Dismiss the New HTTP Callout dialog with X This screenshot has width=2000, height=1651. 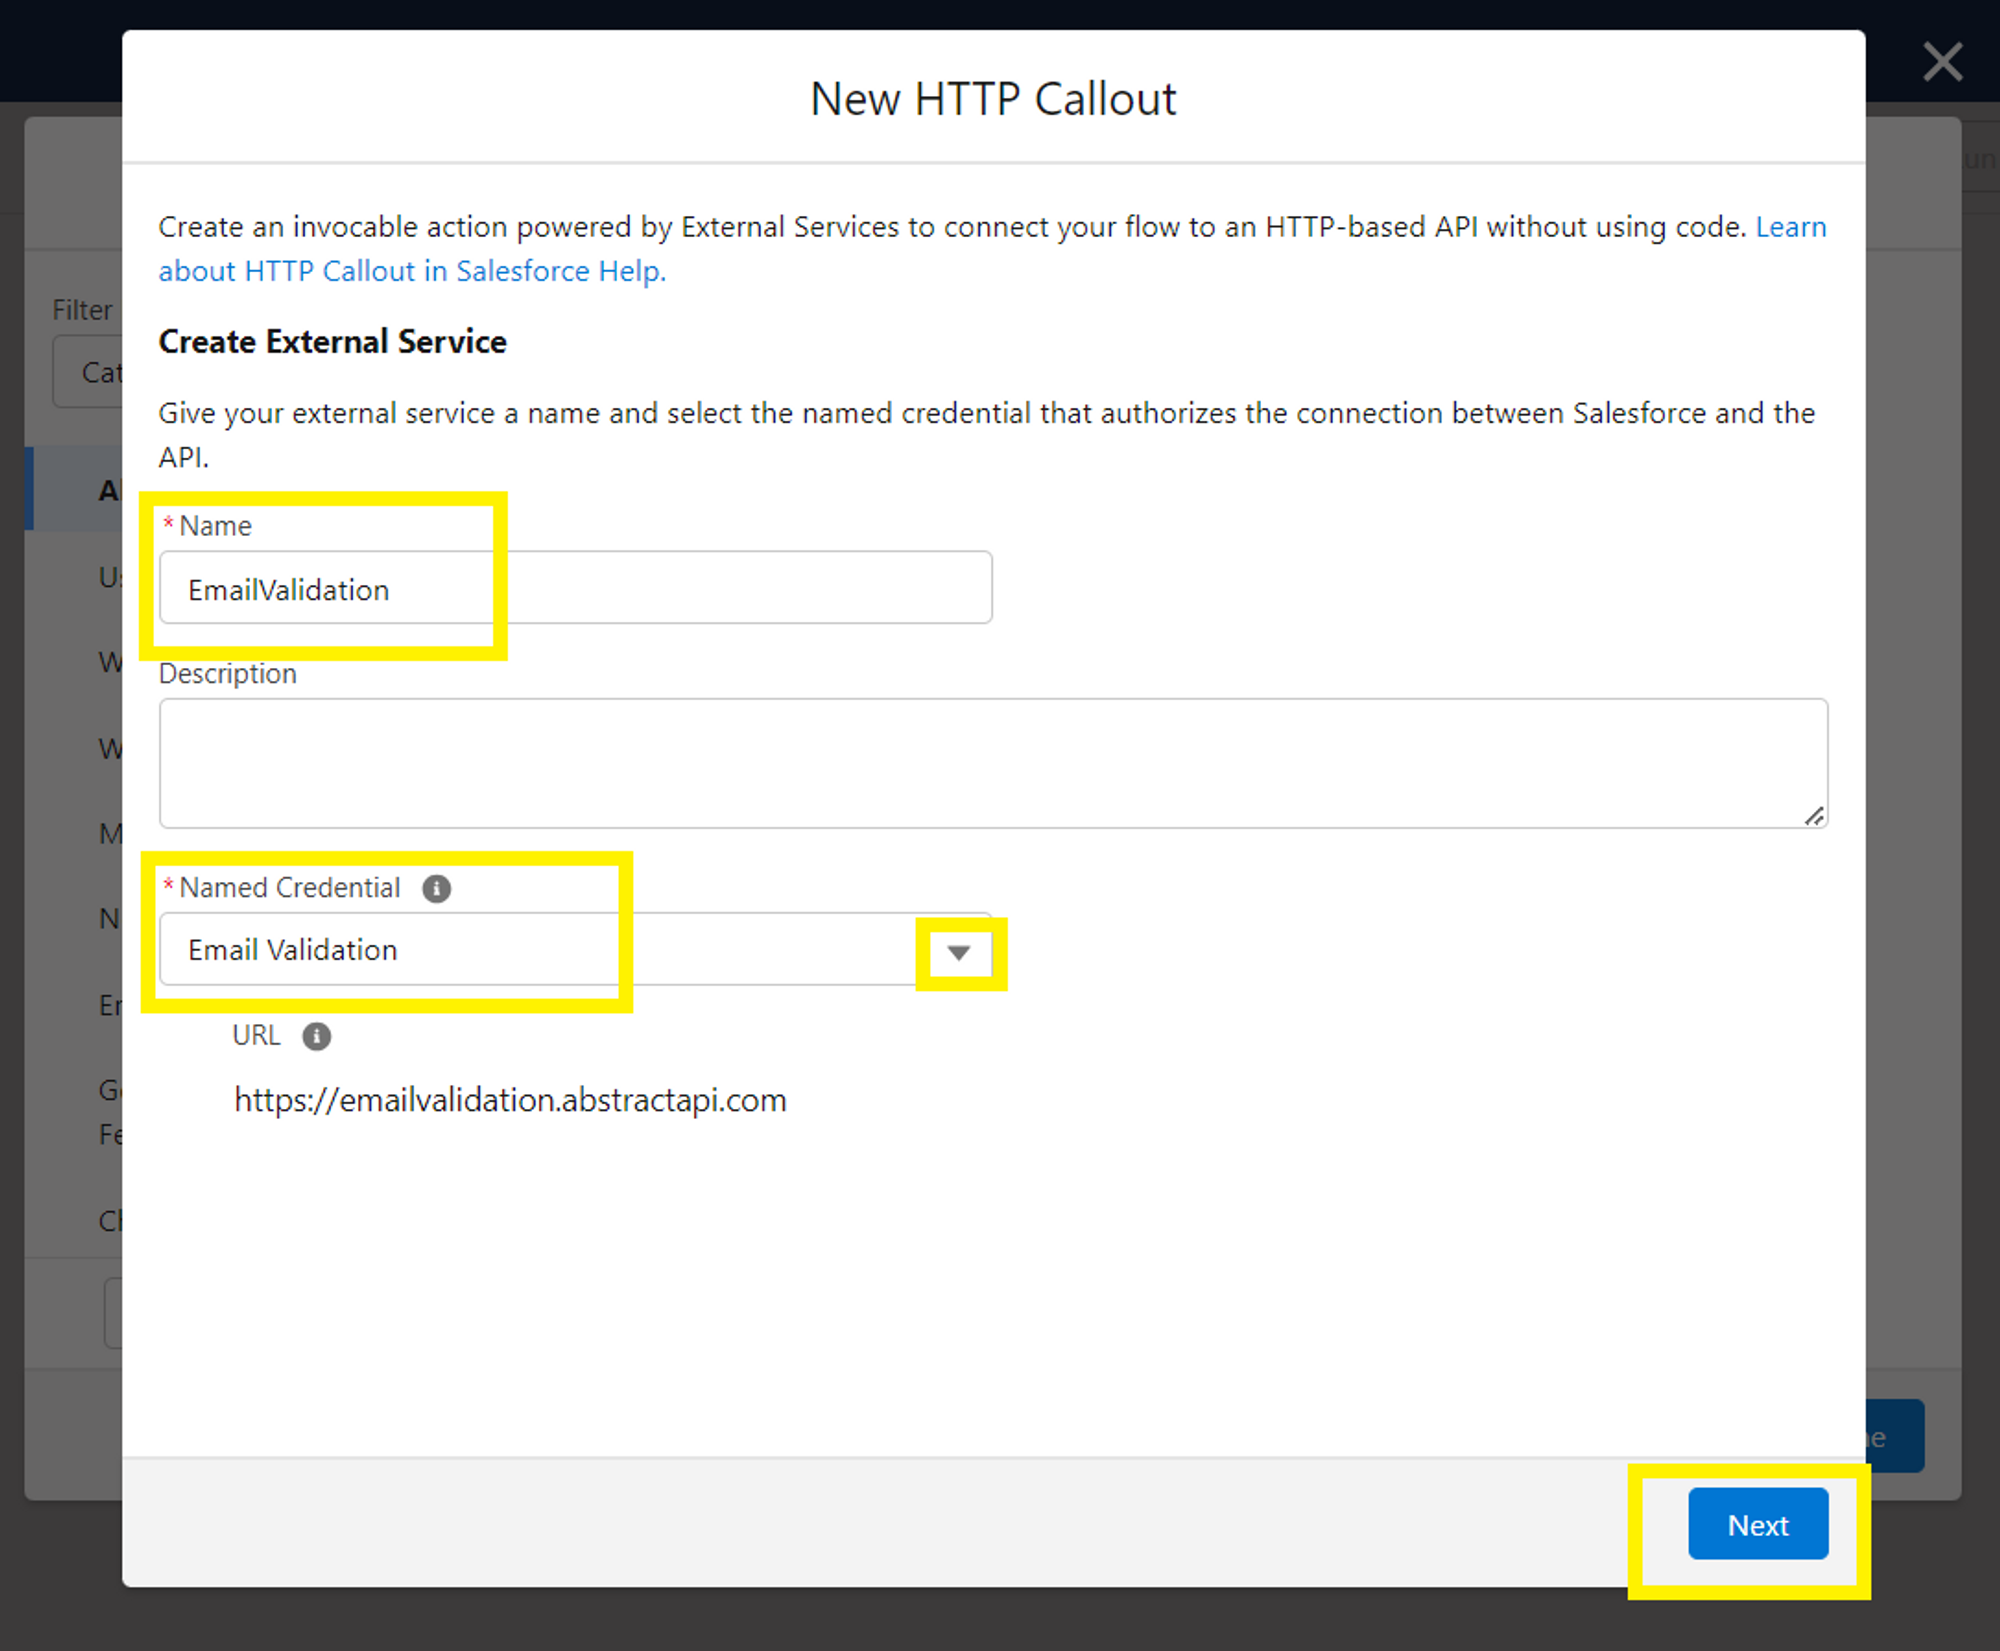[x=1943, y=62]
